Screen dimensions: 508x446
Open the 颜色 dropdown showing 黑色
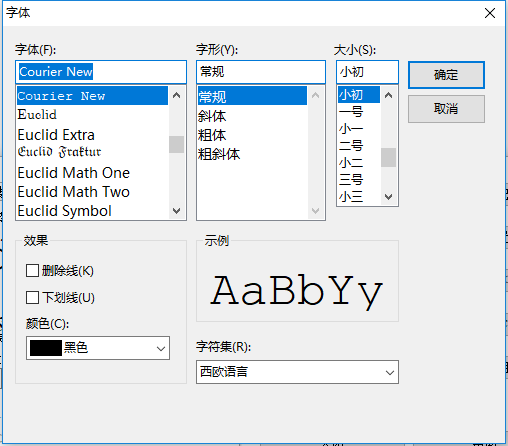[x=98, y=348]
